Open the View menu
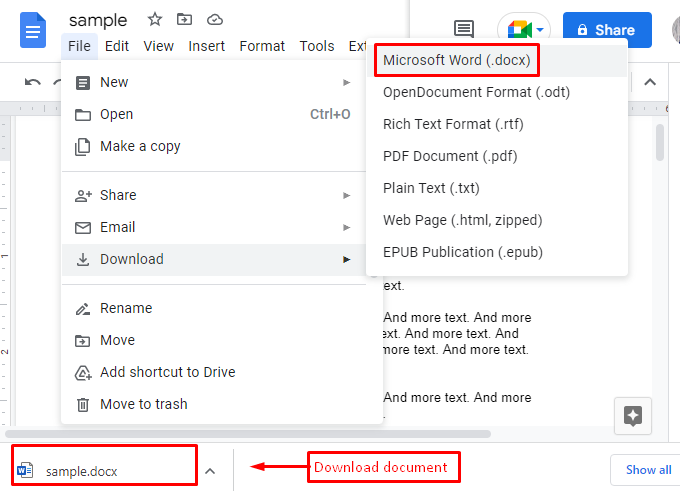This screenshot has height=491, width=680. 158,46
